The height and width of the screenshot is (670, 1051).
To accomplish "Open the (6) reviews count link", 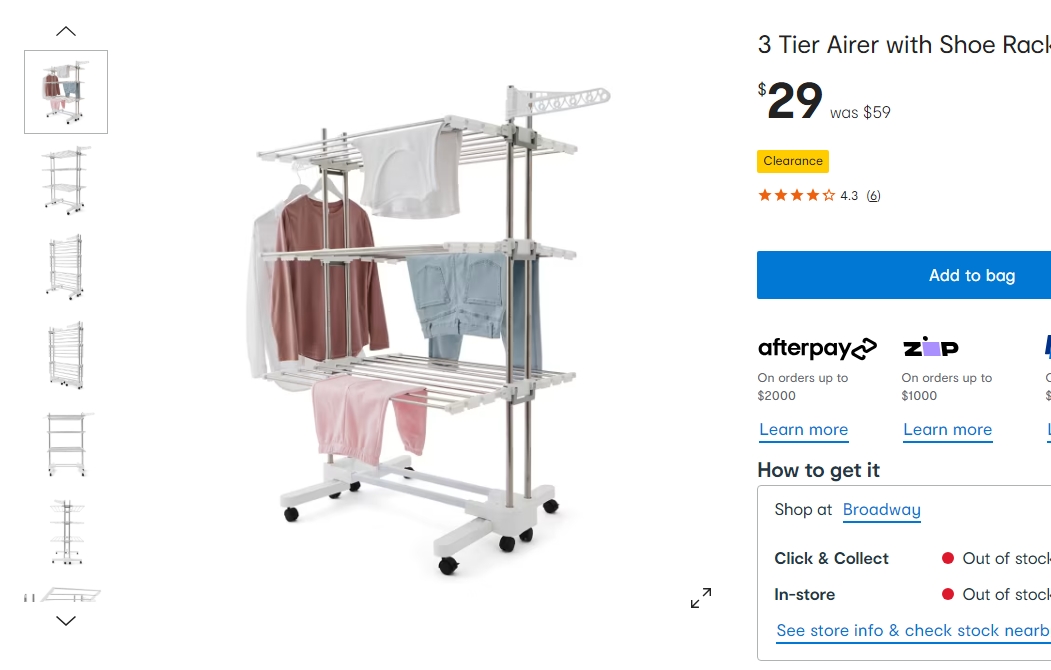I will (x=873, y=196).
